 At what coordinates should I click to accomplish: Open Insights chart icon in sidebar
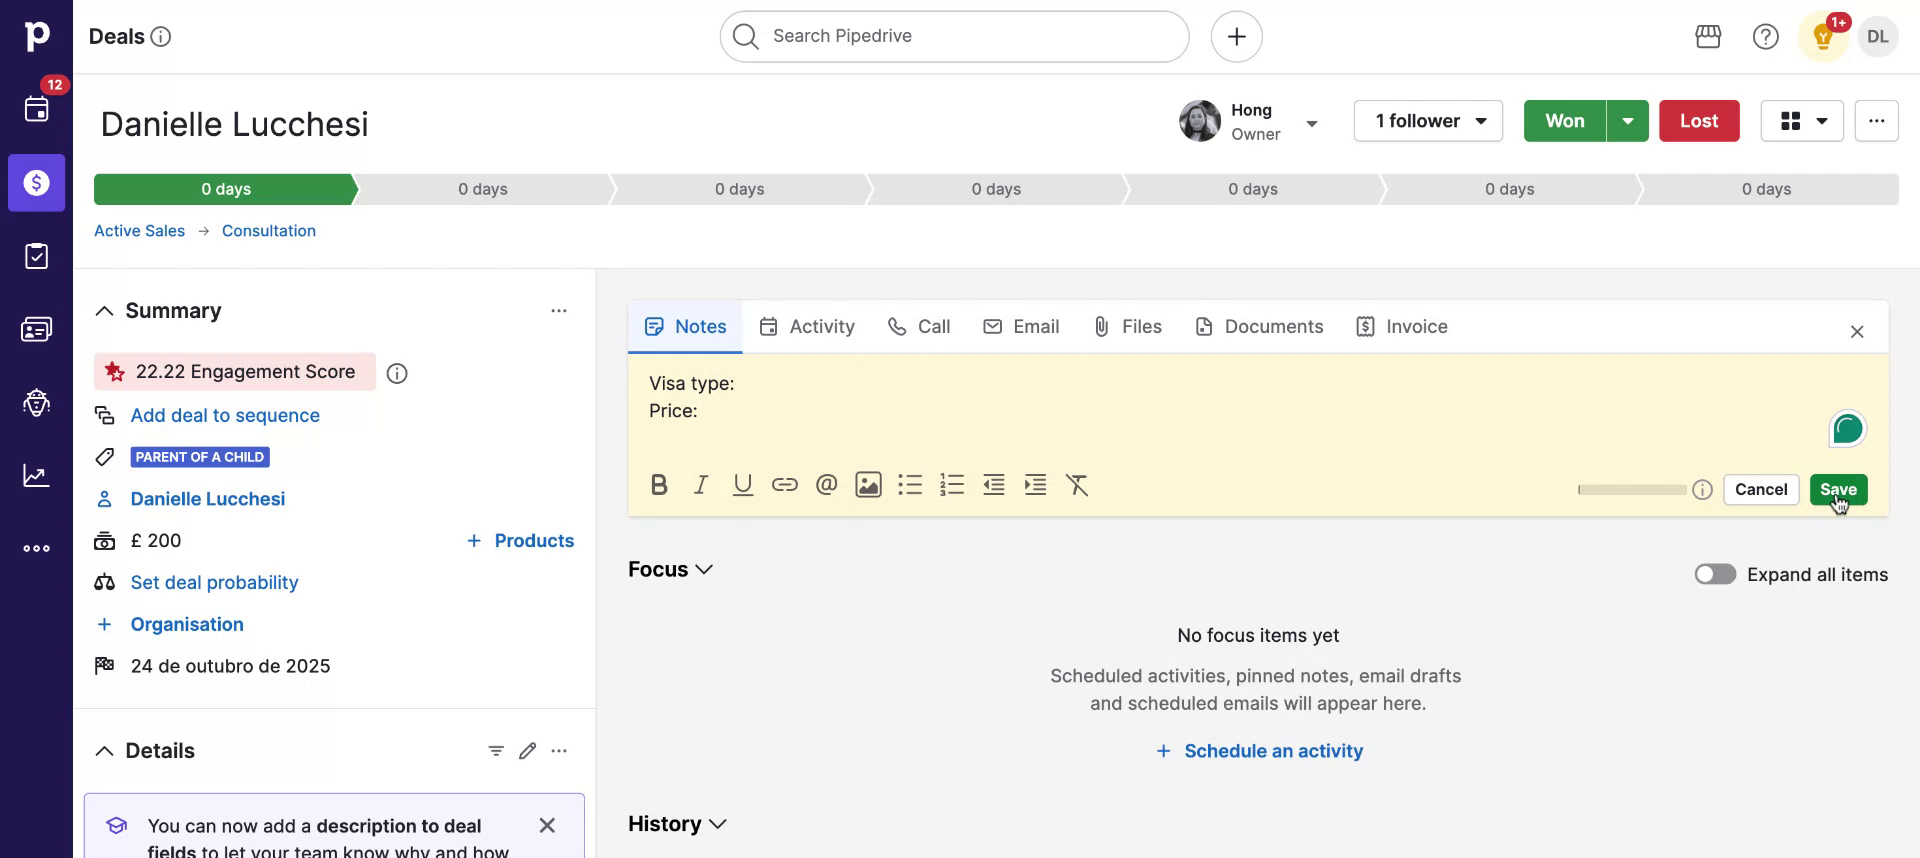pos(36,475)
